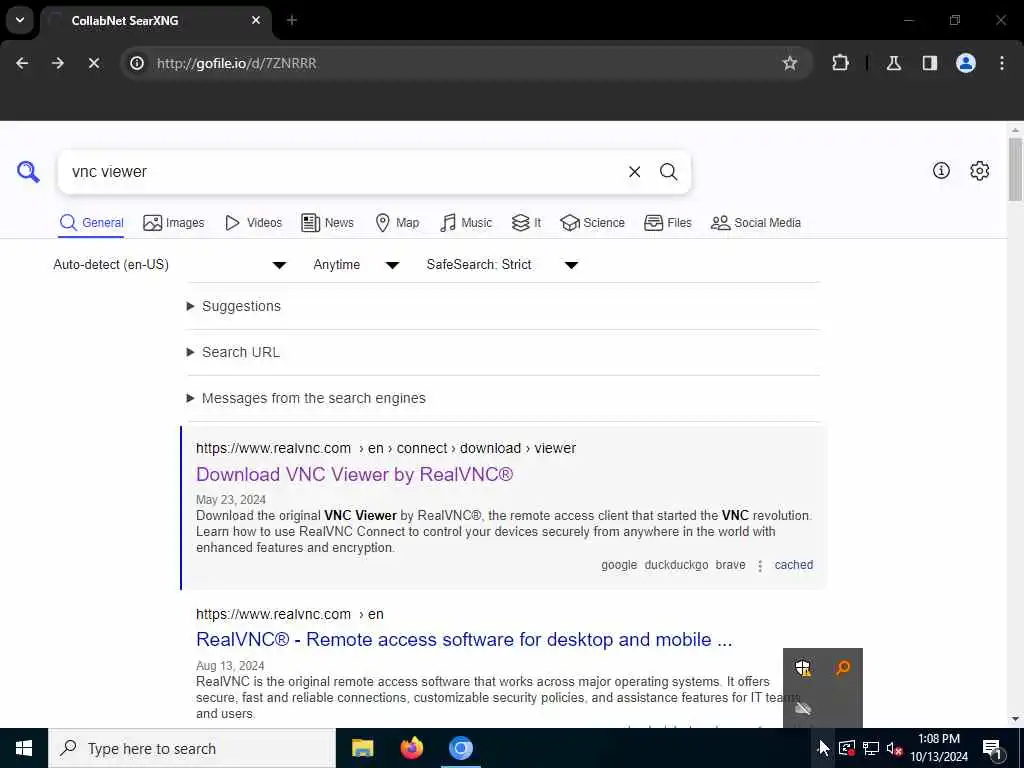The image size is (1024, 768).
Task: Switch to the Science tab
Action: pyautogui.click(x=592, y=223)
